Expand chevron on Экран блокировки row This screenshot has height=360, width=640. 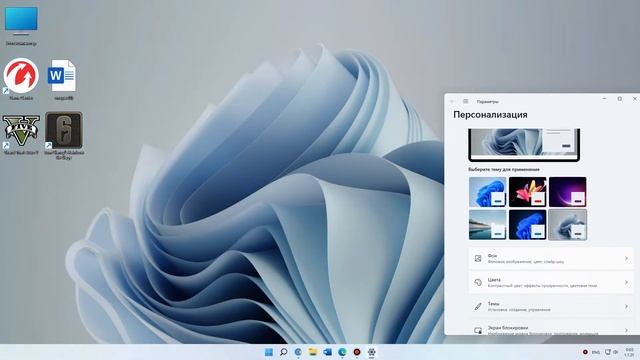pyautogui.click(x=626, y=330)
